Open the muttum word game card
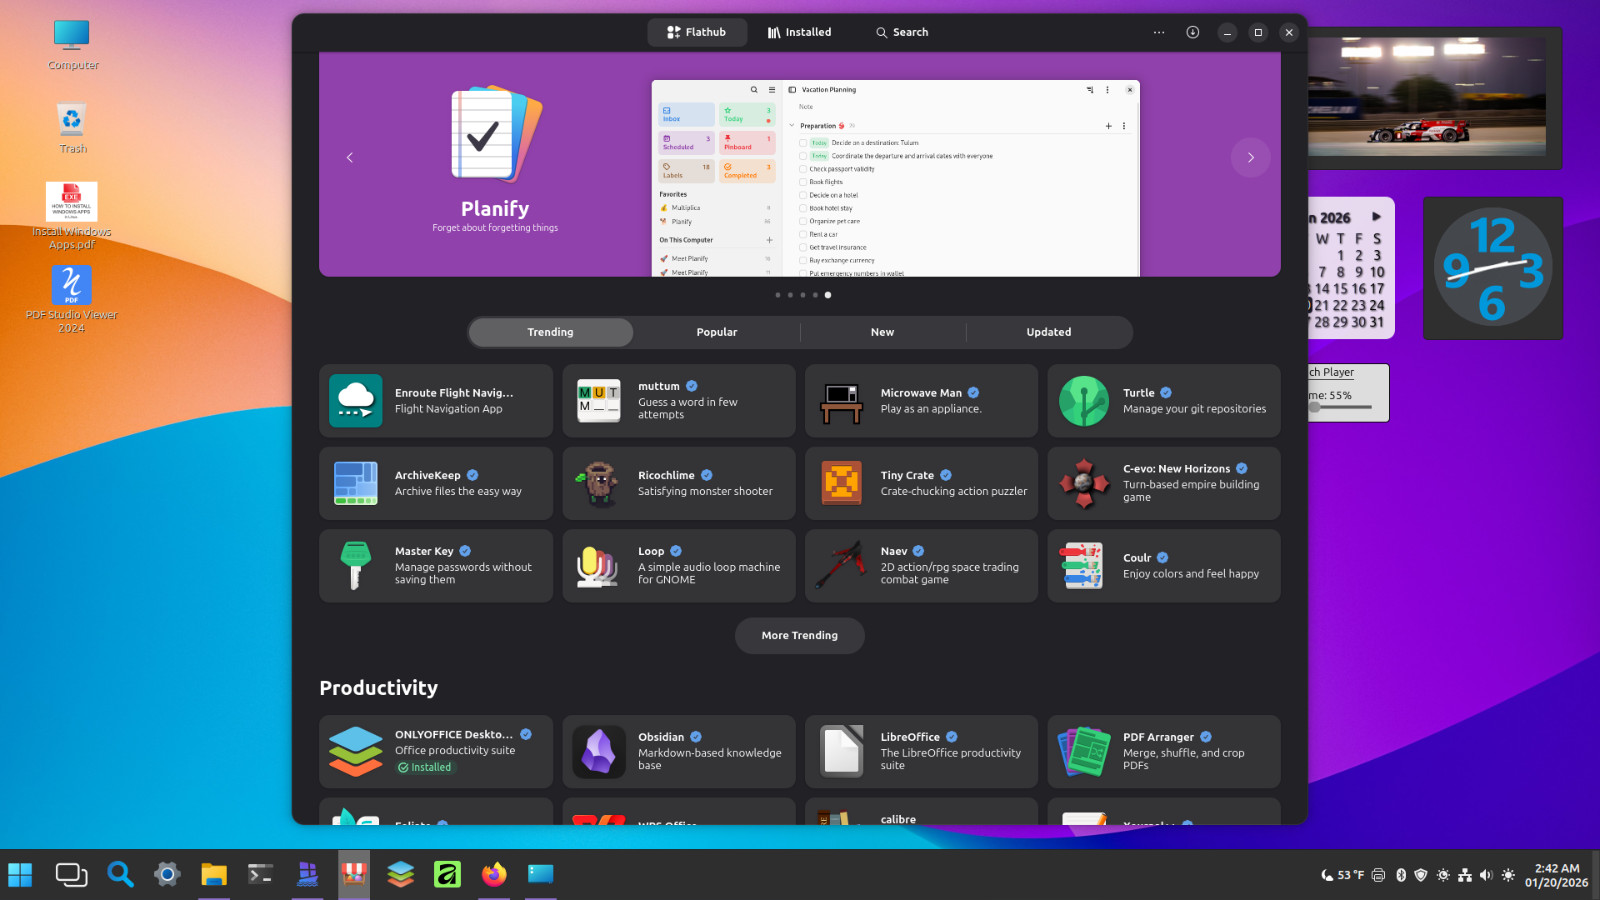The width and height of the screenshot is (1600, 900). coord(678,400)
